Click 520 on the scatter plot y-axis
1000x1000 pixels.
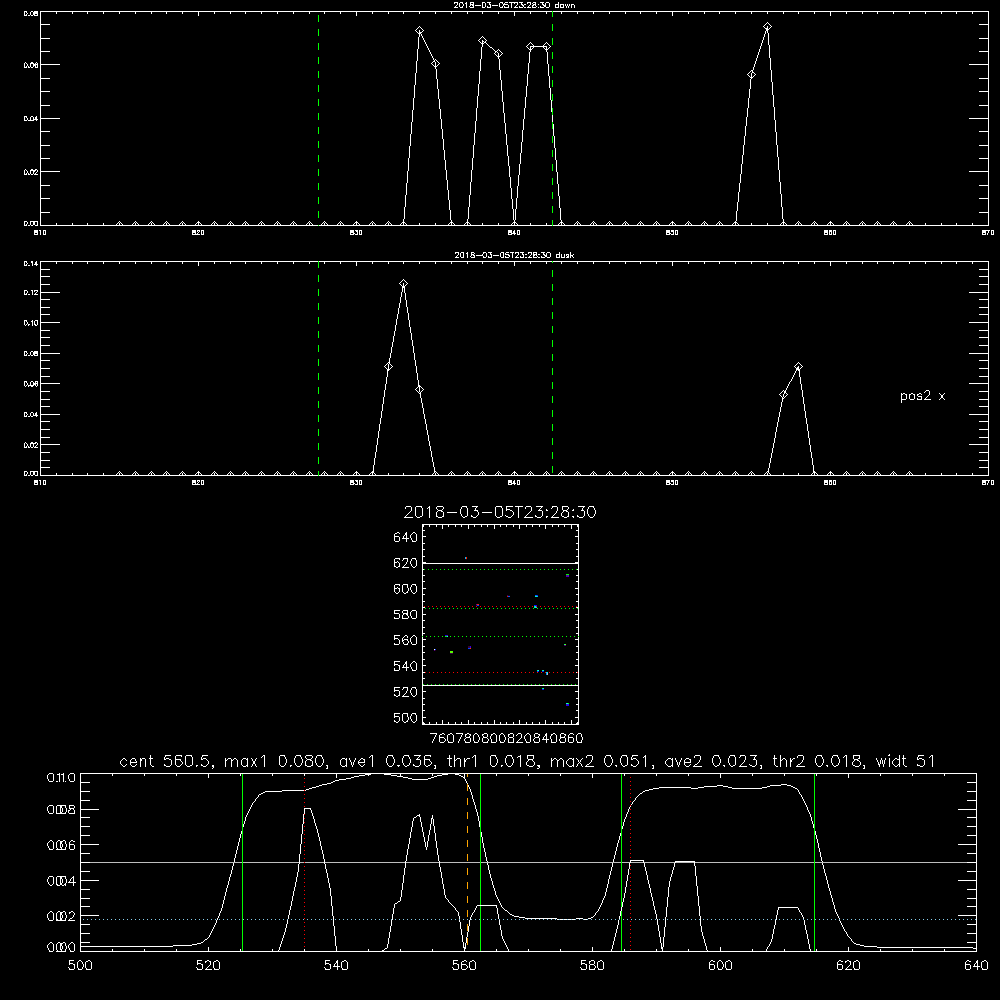point(406,692)
